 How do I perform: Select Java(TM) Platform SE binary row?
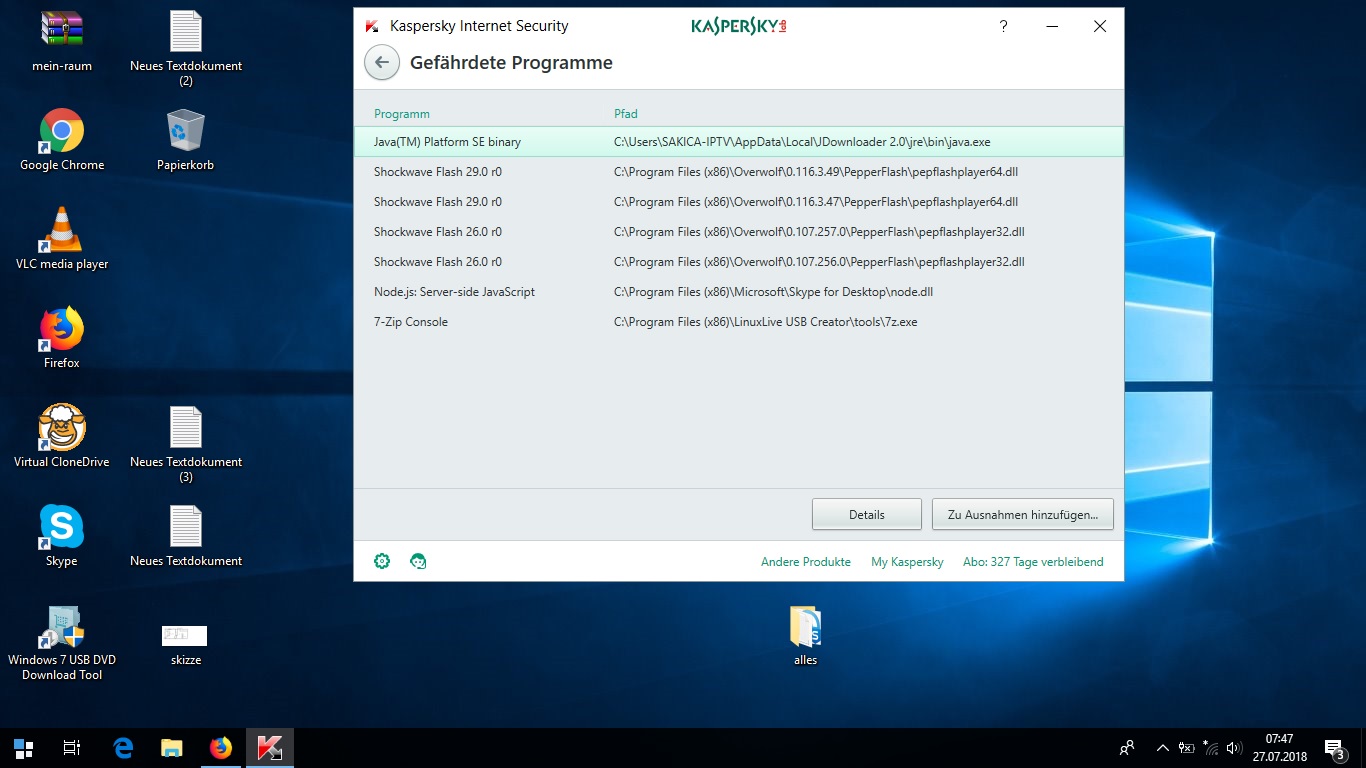[739, 142]
